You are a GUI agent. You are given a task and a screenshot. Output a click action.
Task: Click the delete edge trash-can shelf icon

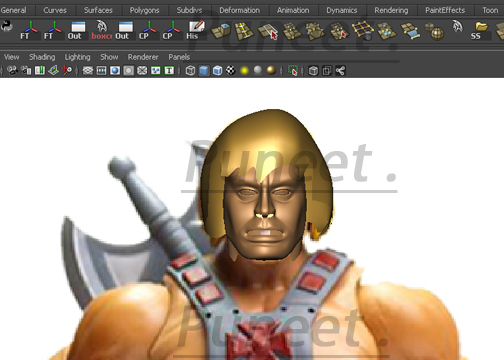(363, 31)
